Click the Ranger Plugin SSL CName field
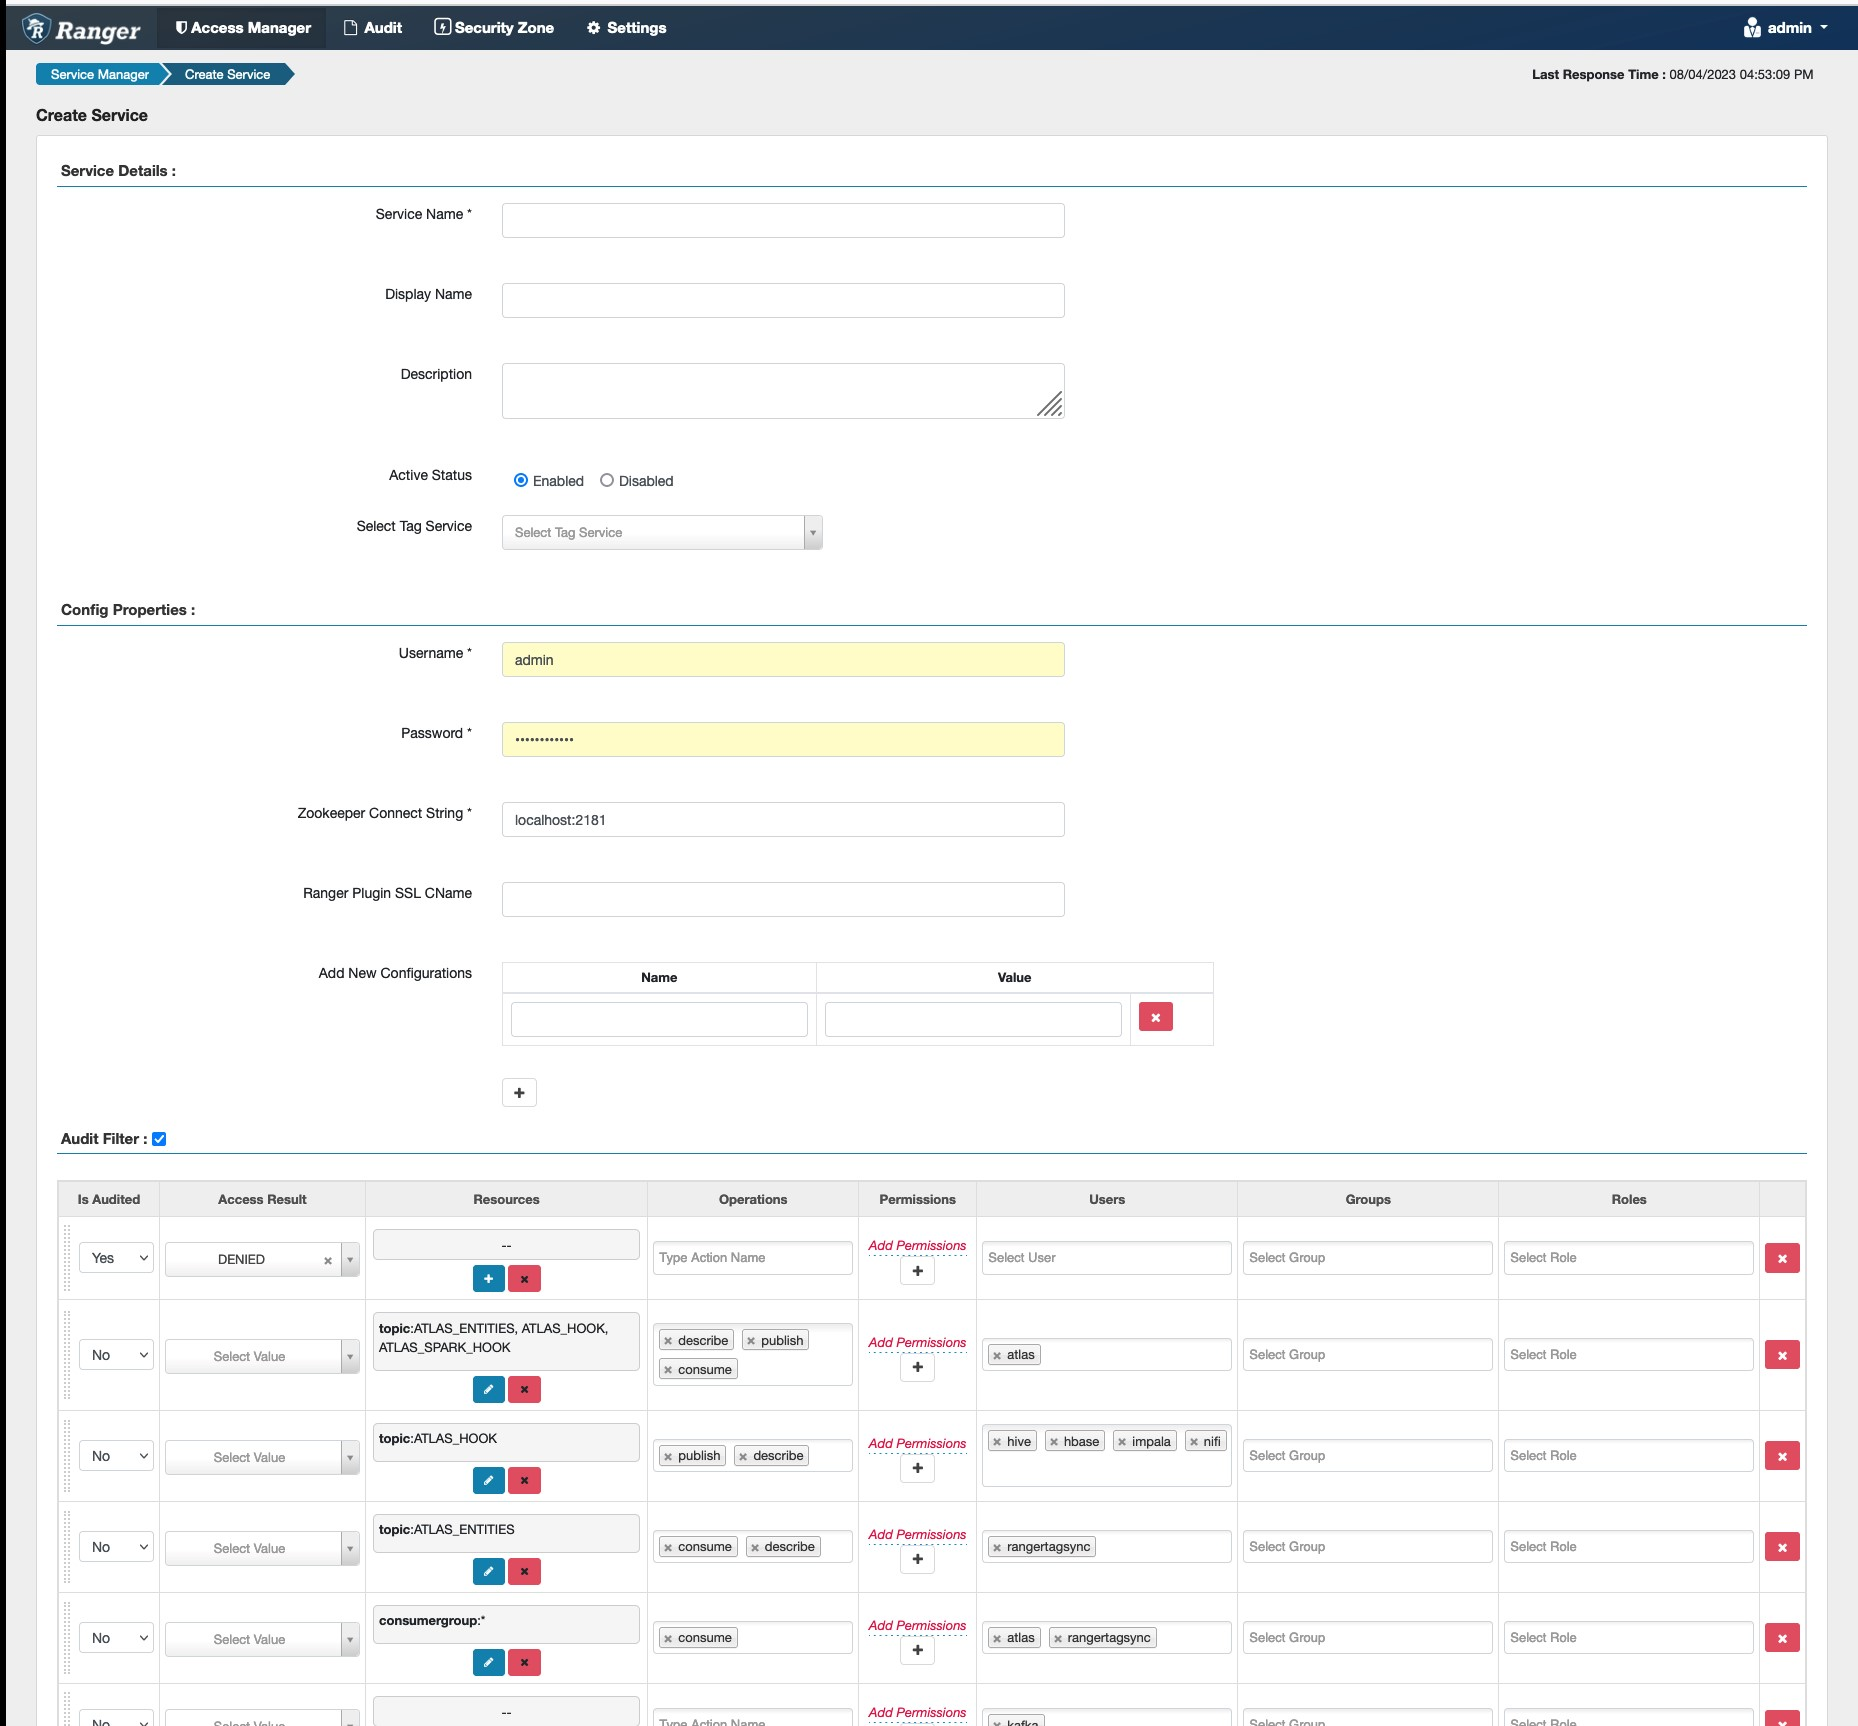Screen dimensions: 1858x1726 click(x=783, y=900)
